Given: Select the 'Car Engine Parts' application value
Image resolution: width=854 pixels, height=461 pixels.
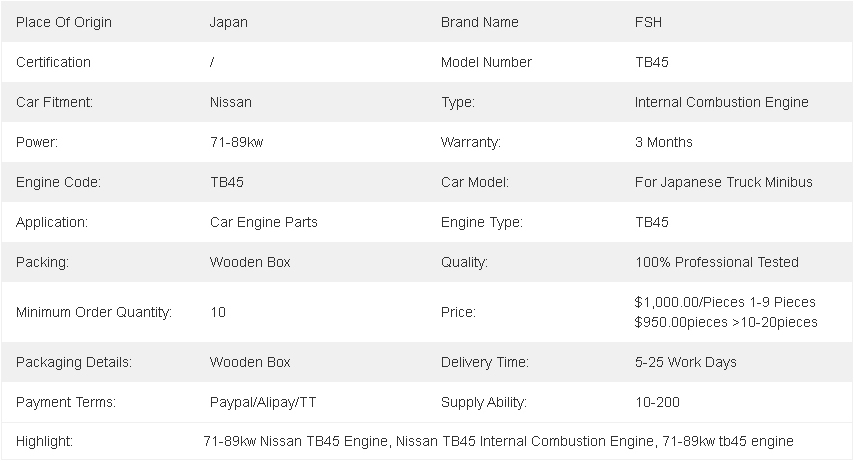Looking at the screenshot, I should click(x=263, y=222).
